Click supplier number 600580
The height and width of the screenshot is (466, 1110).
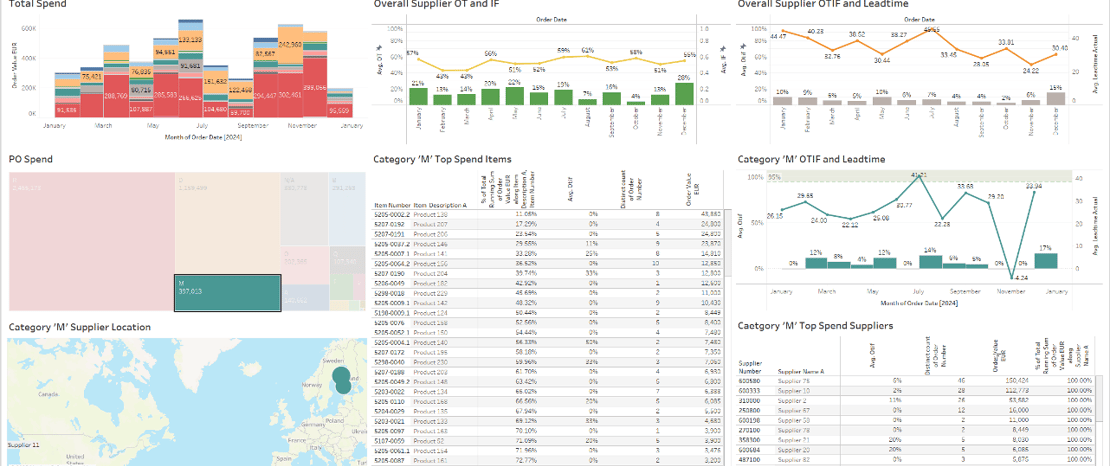(750, 380)
